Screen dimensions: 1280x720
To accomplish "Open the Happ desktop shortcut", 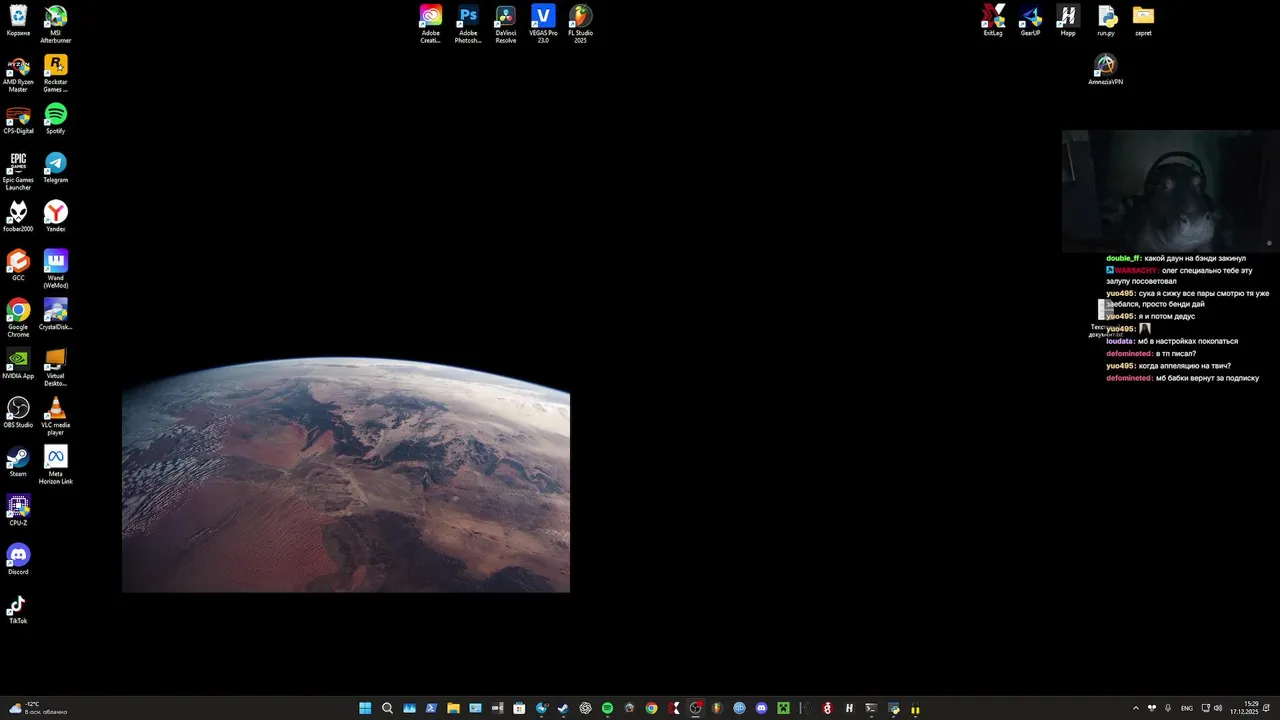I will pos(1068,20).
